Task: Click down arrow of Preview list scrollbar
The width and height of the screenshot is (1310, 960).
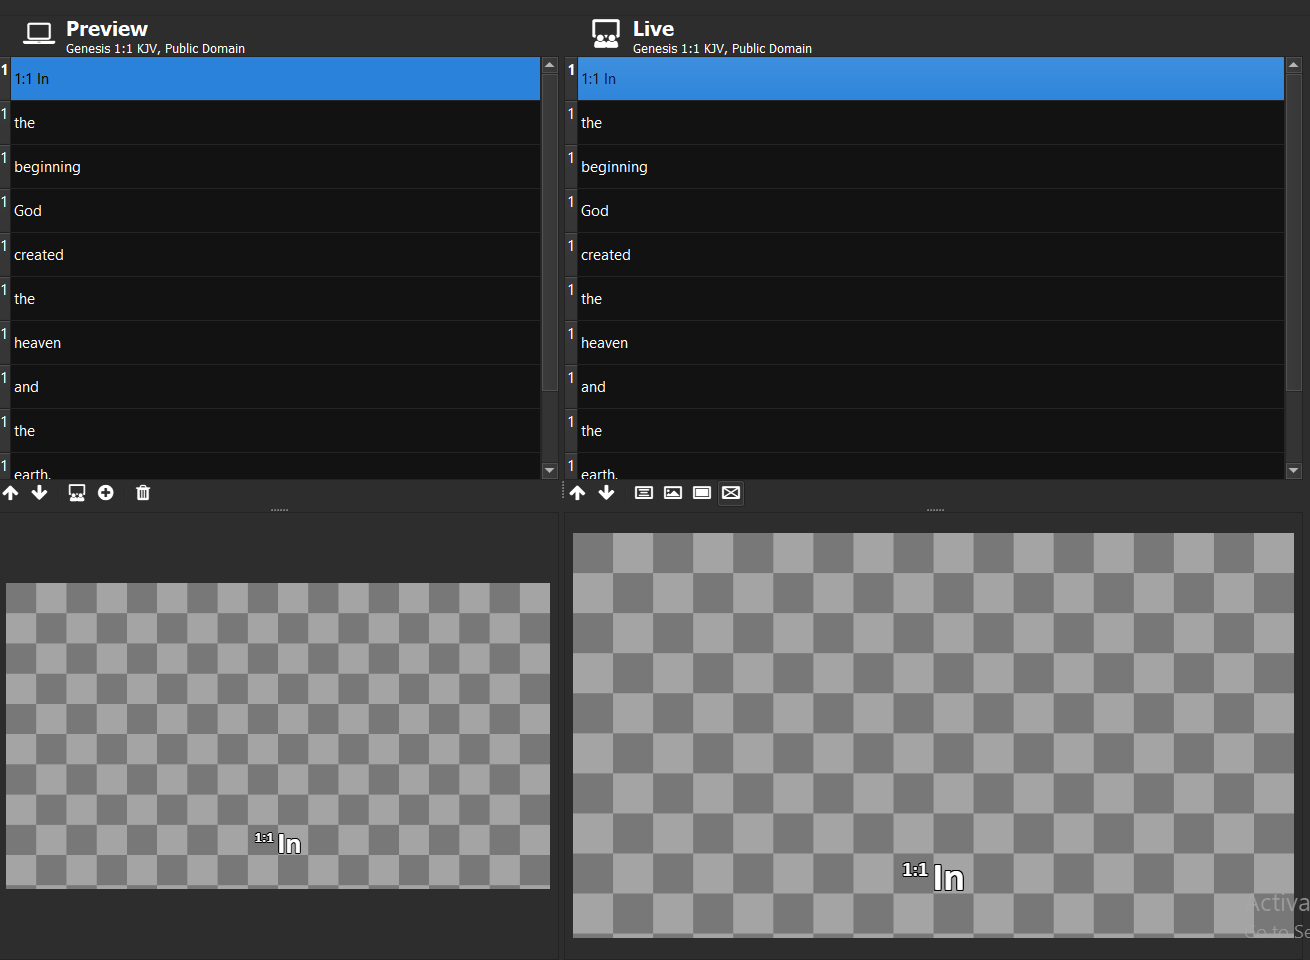Action: [x=549, y=470]
